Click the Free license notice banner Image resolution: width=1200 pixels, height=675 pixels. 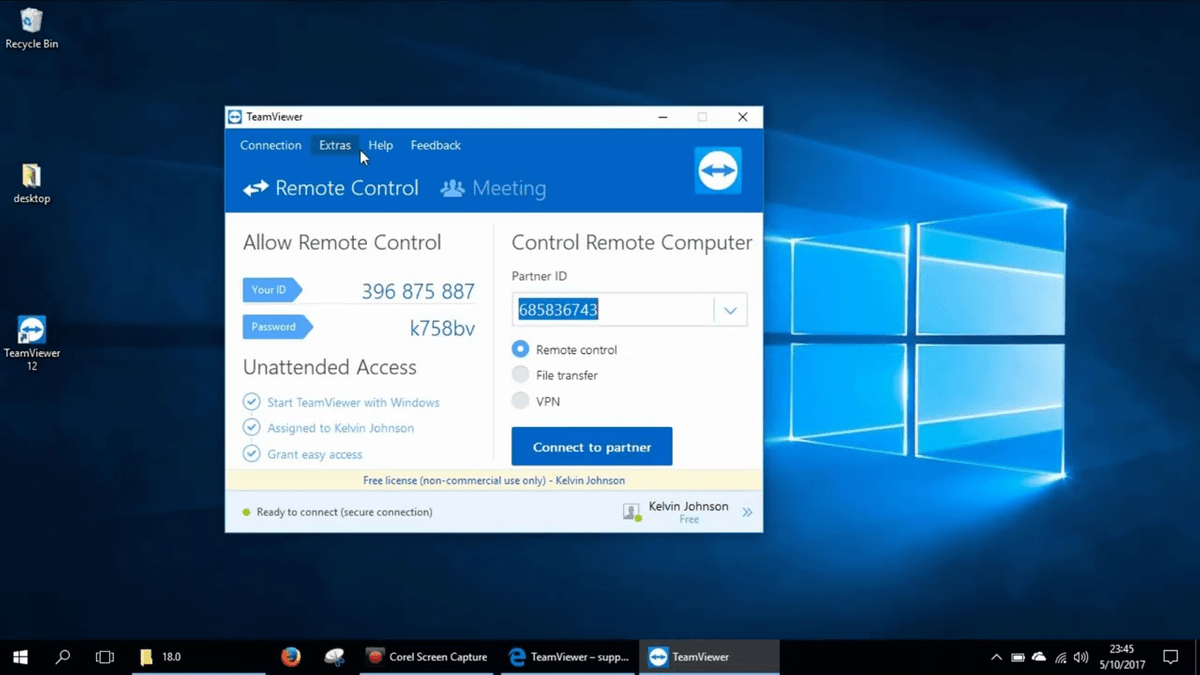pyautogui.click(x=494, y=480)
